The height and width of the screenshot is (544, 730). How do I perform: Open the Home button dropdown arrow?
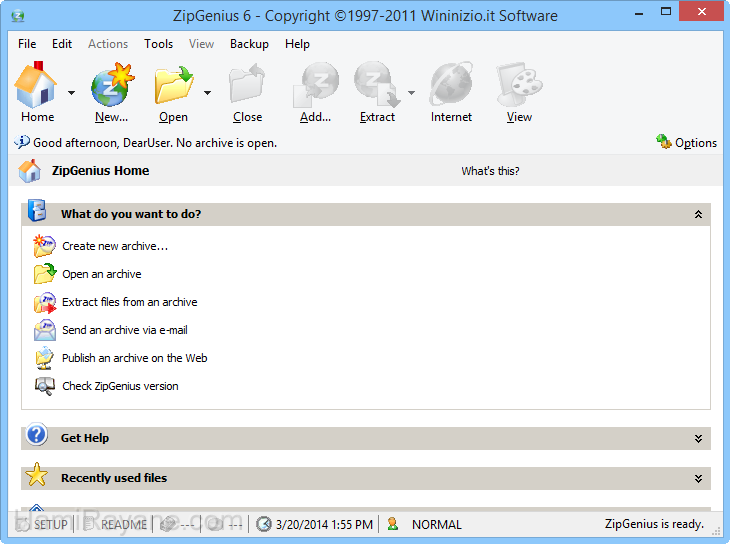71,93
